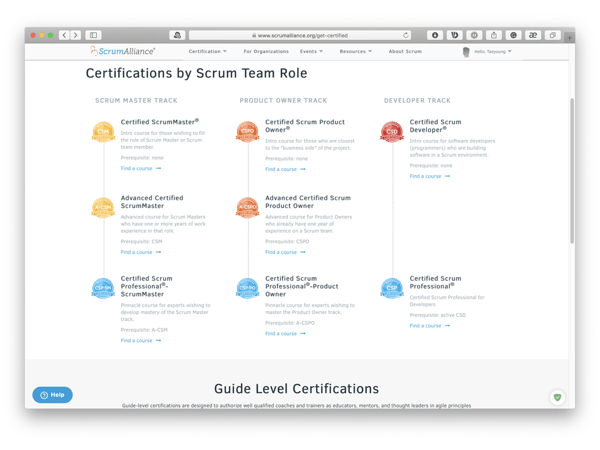
Task: Find a course for Certified ScrumMaster
Action: click(x=140, y=169)
